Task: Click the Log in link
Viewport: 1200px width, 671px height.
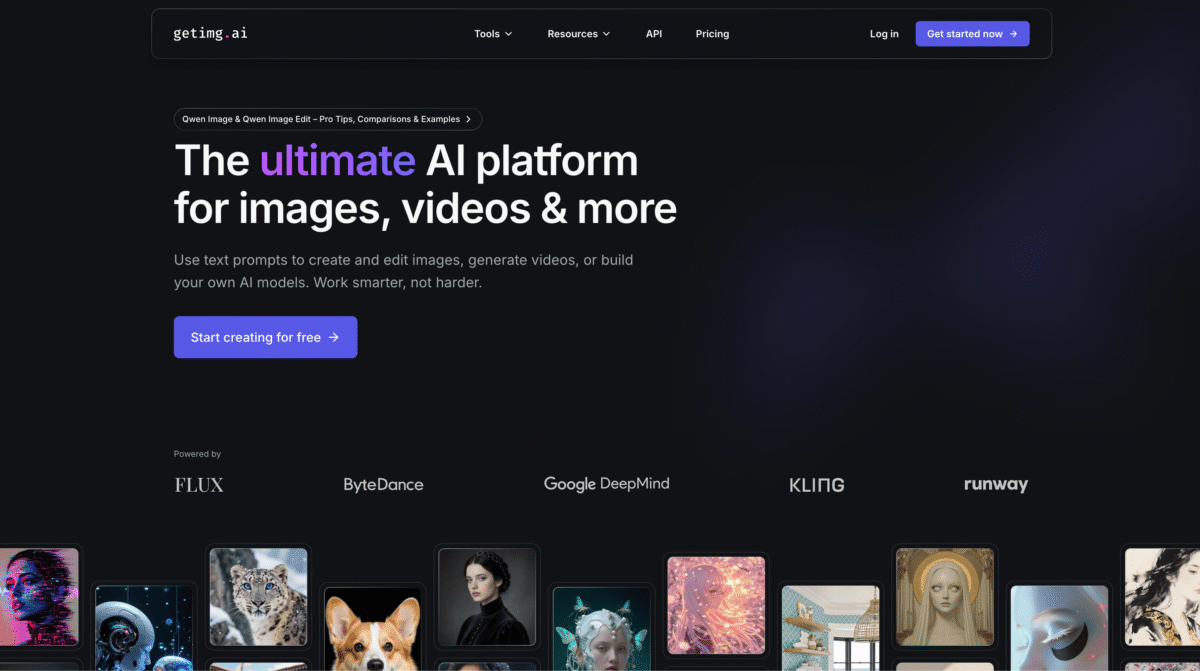Action: 884,34
